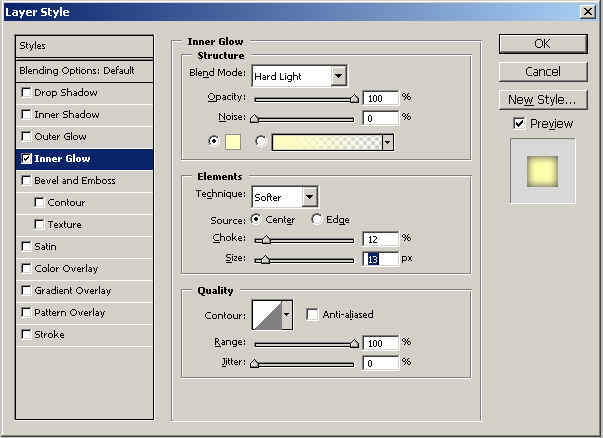Select the solid color radio button
Viewport: 603px width, 438px height.
[x=213, y=141]
